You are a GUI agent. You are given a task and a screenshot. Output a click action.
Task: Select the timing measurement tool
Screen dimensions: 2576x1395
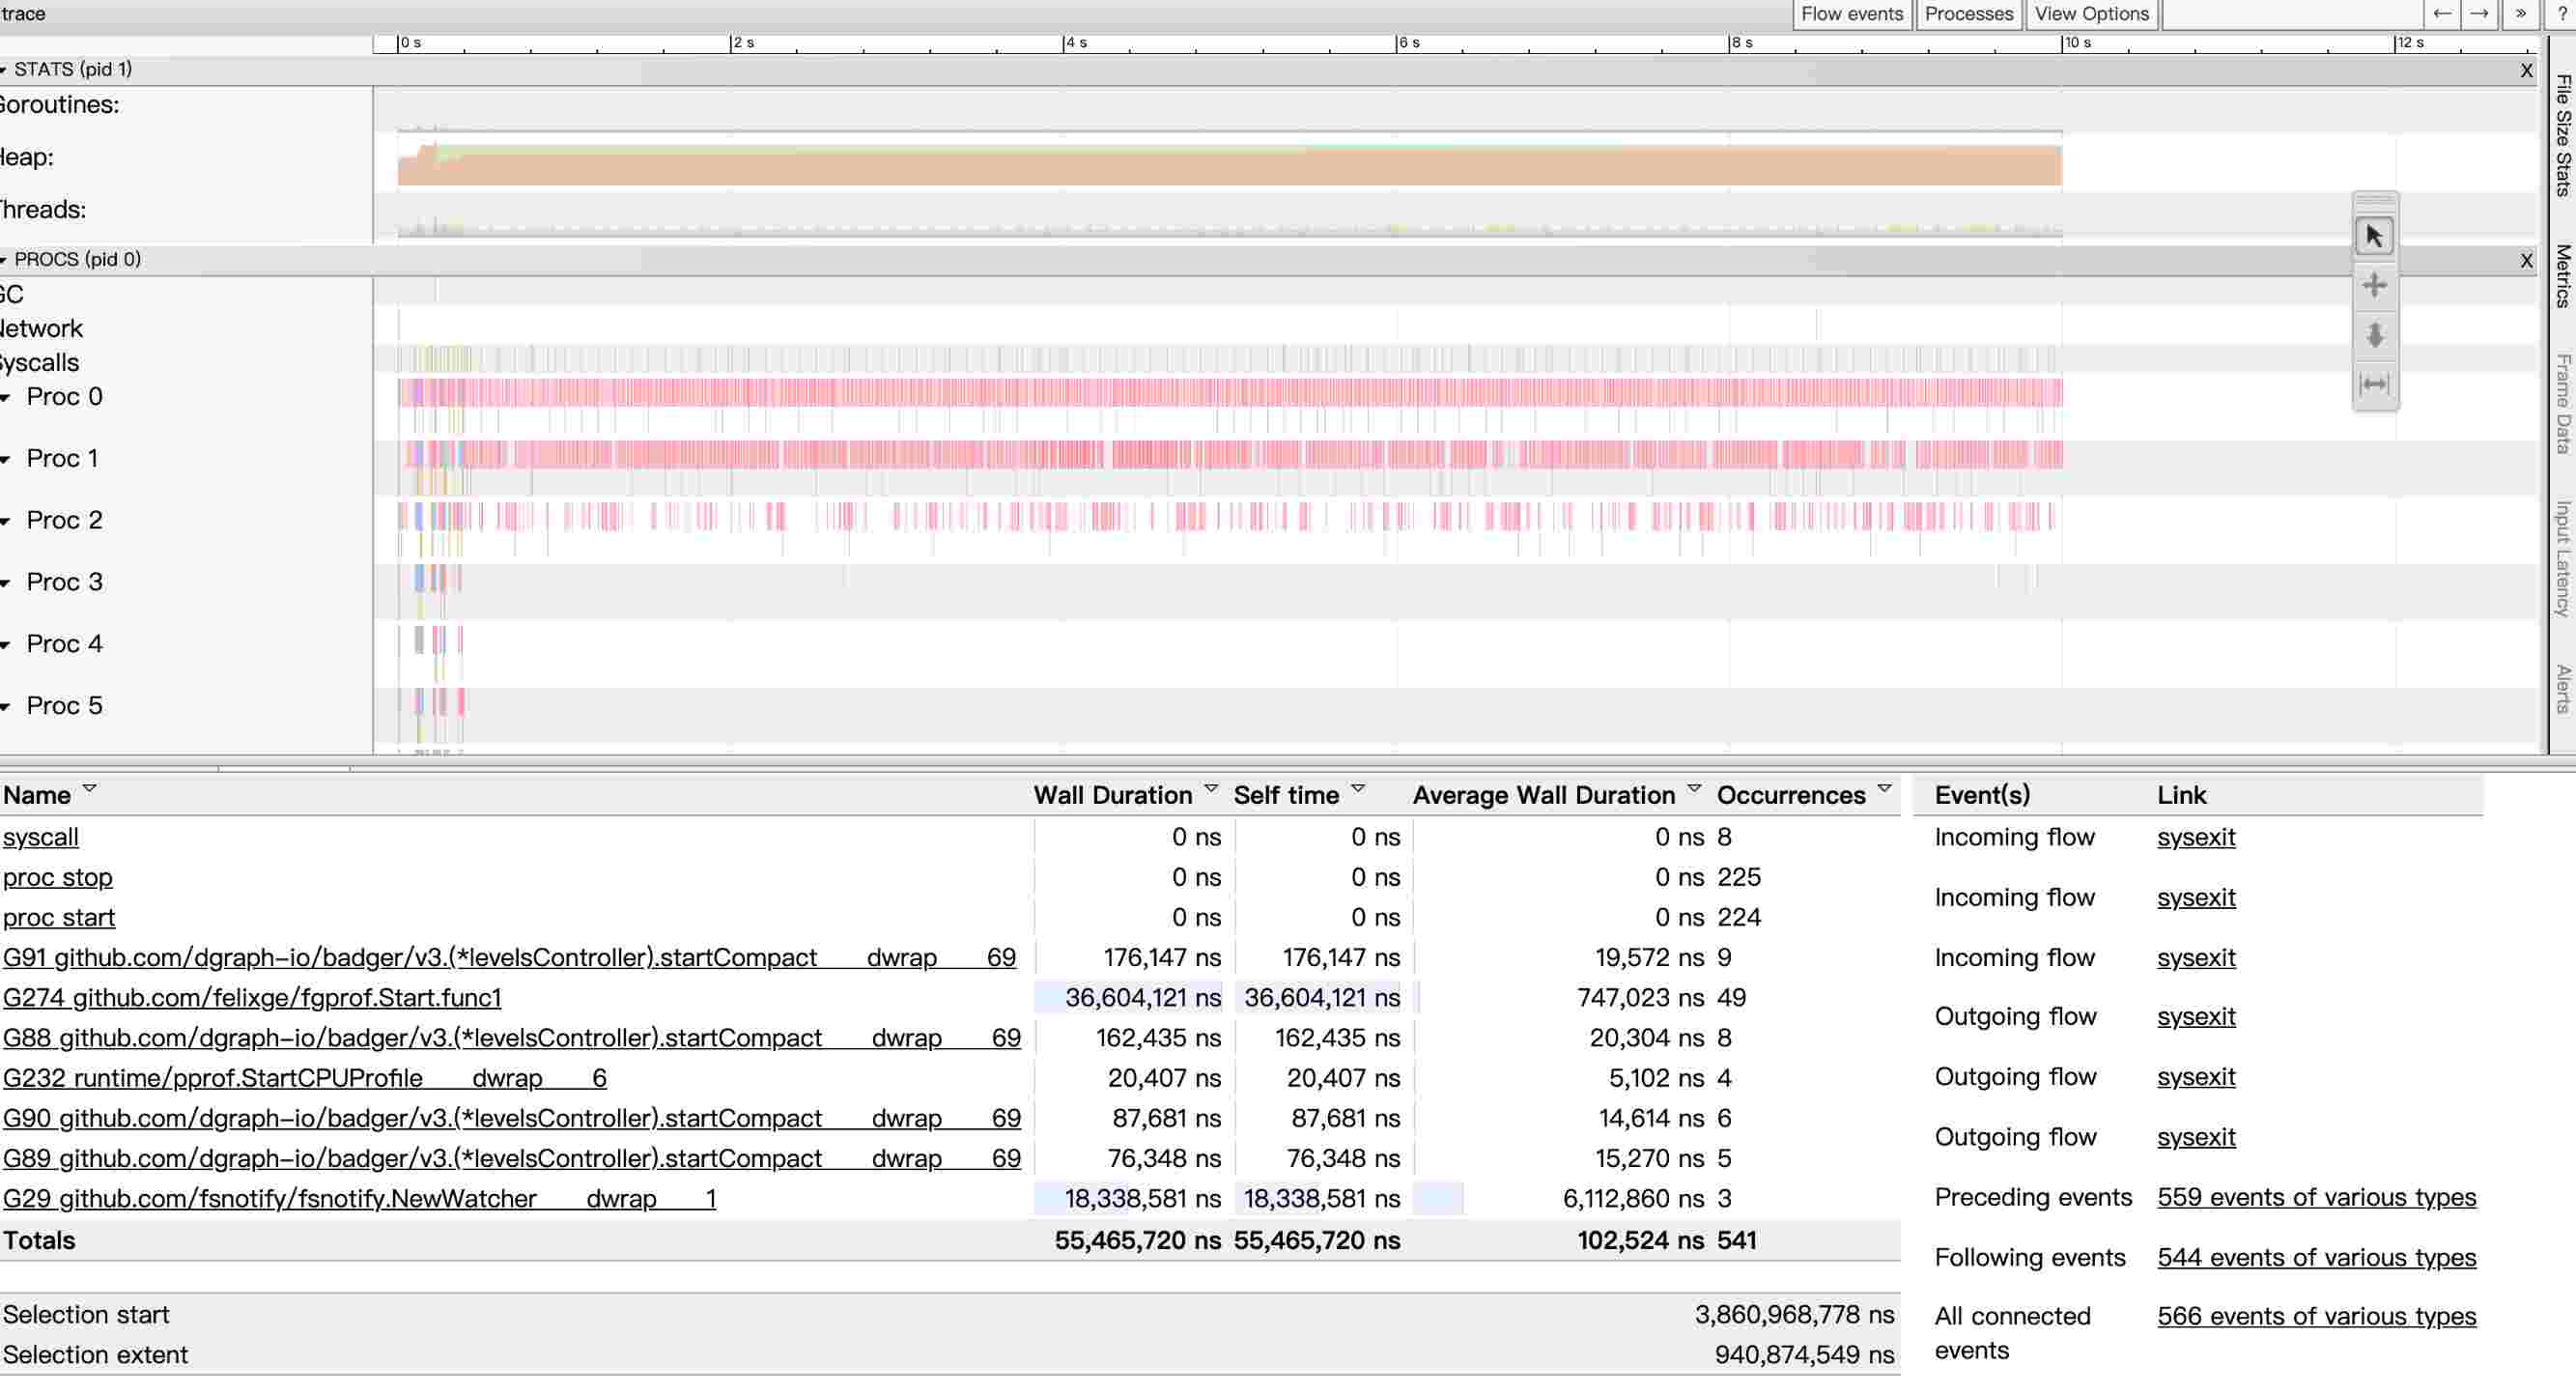(2374, 384)
